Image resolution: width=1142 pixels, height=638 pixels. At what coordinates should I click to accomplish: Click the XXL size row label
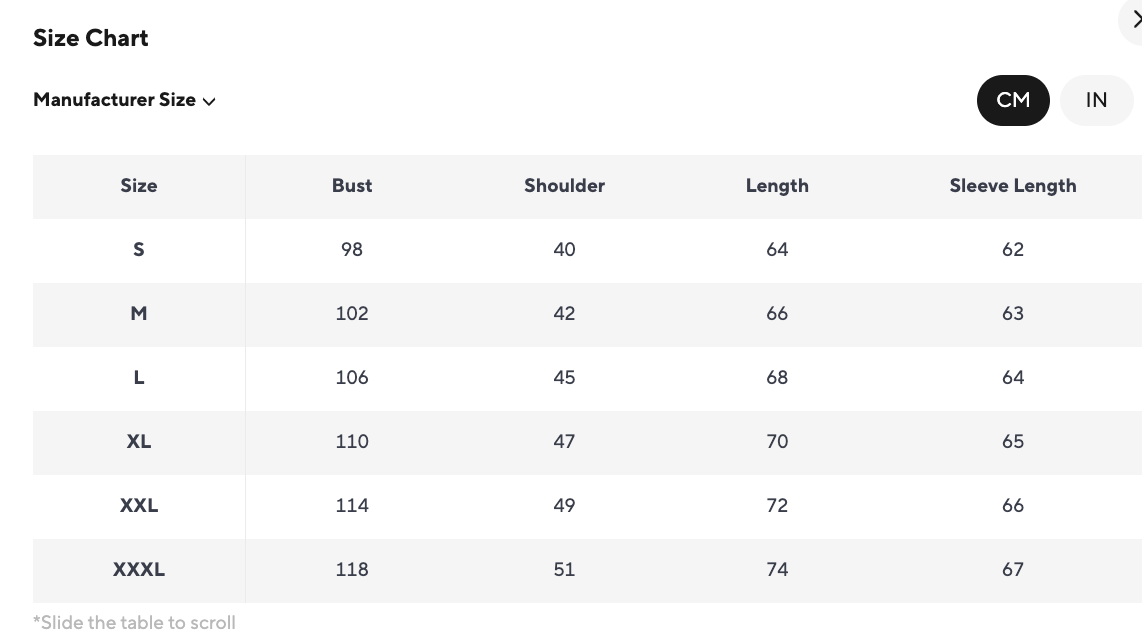pyautogui.click(x=139, y=506)
